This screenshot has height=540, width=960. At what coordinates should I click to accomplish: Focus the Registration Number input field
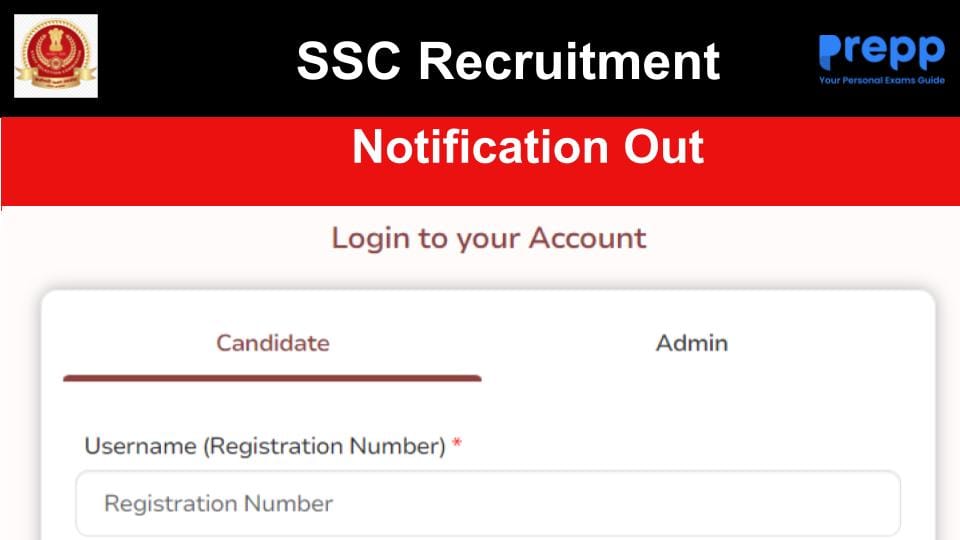tap(488, 503)
